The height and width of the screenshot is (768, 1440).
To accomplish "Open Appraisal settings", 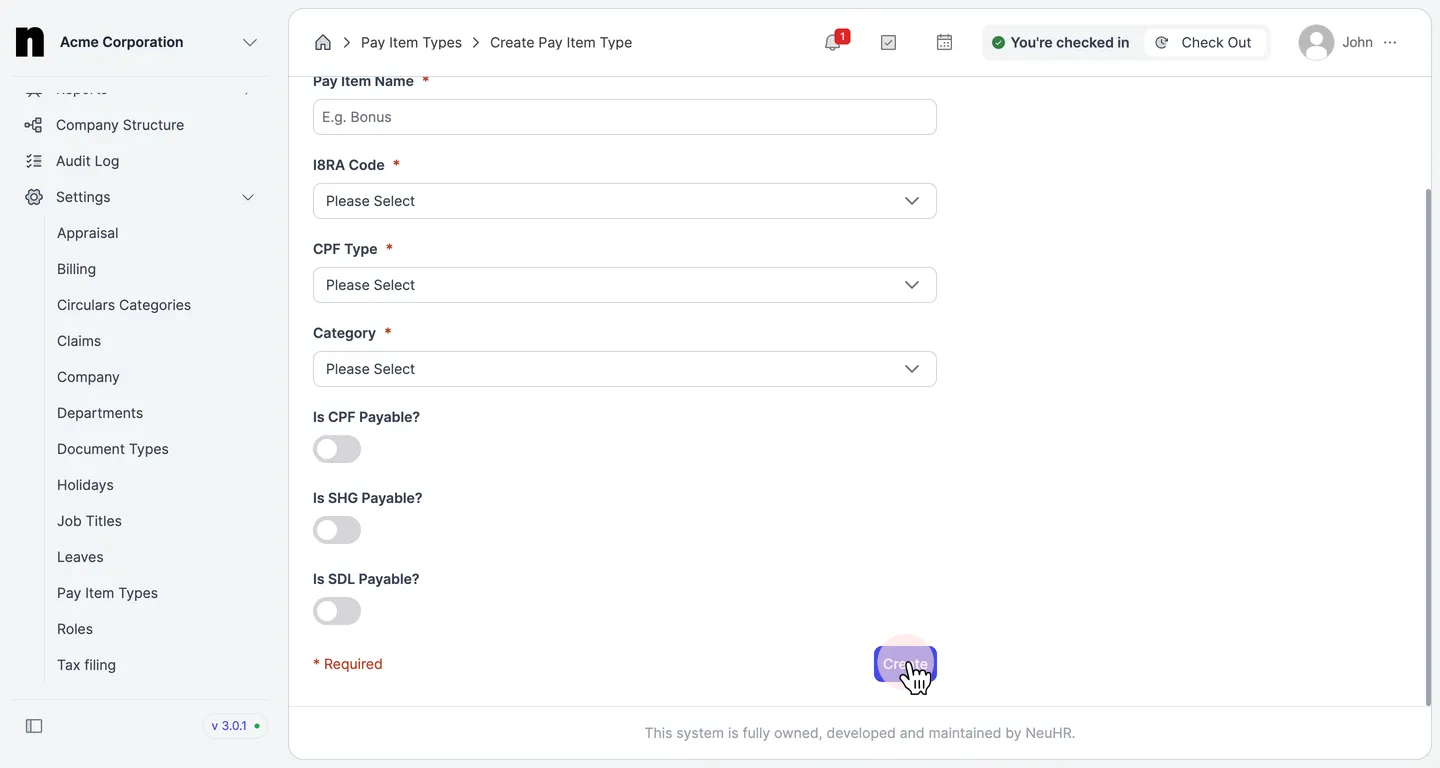I will [x=88, y=233].
